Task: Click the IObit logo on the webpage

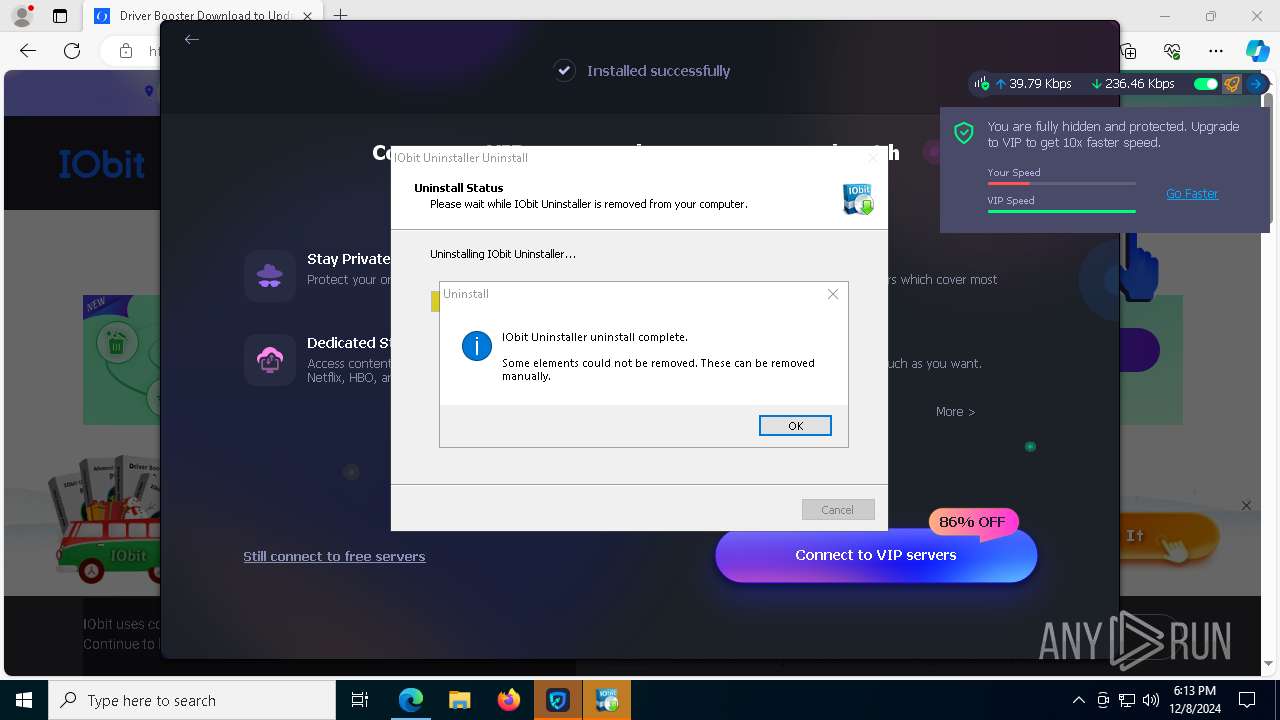Action: click(x=101, y=164)
